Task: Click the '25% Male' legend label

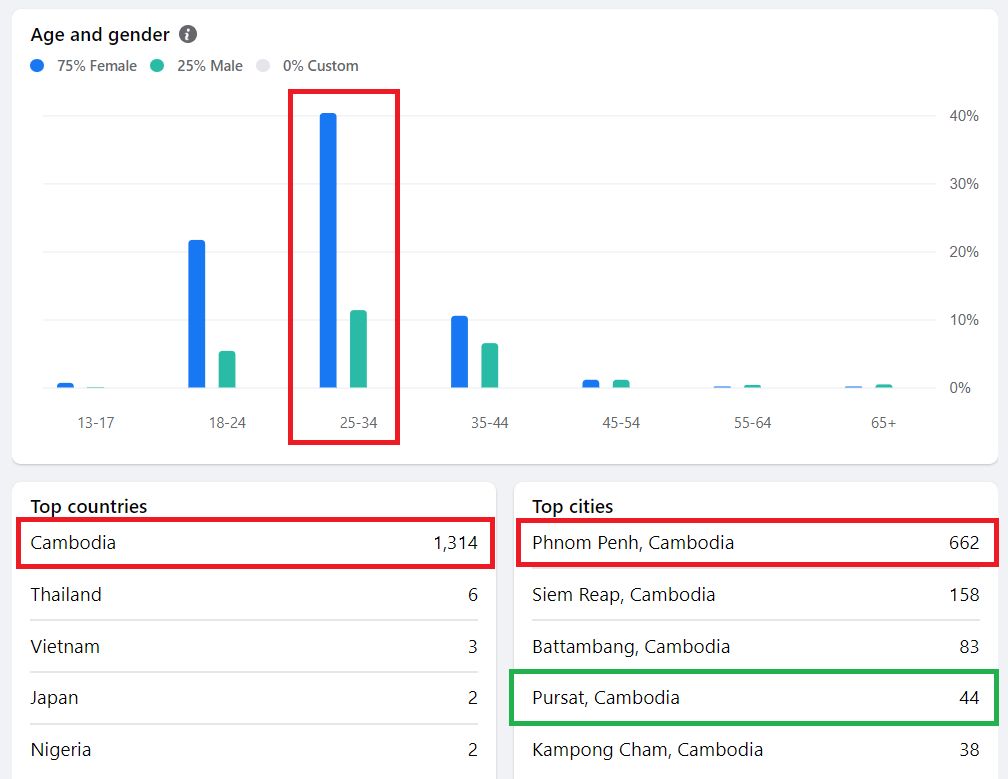Action: 210,66
